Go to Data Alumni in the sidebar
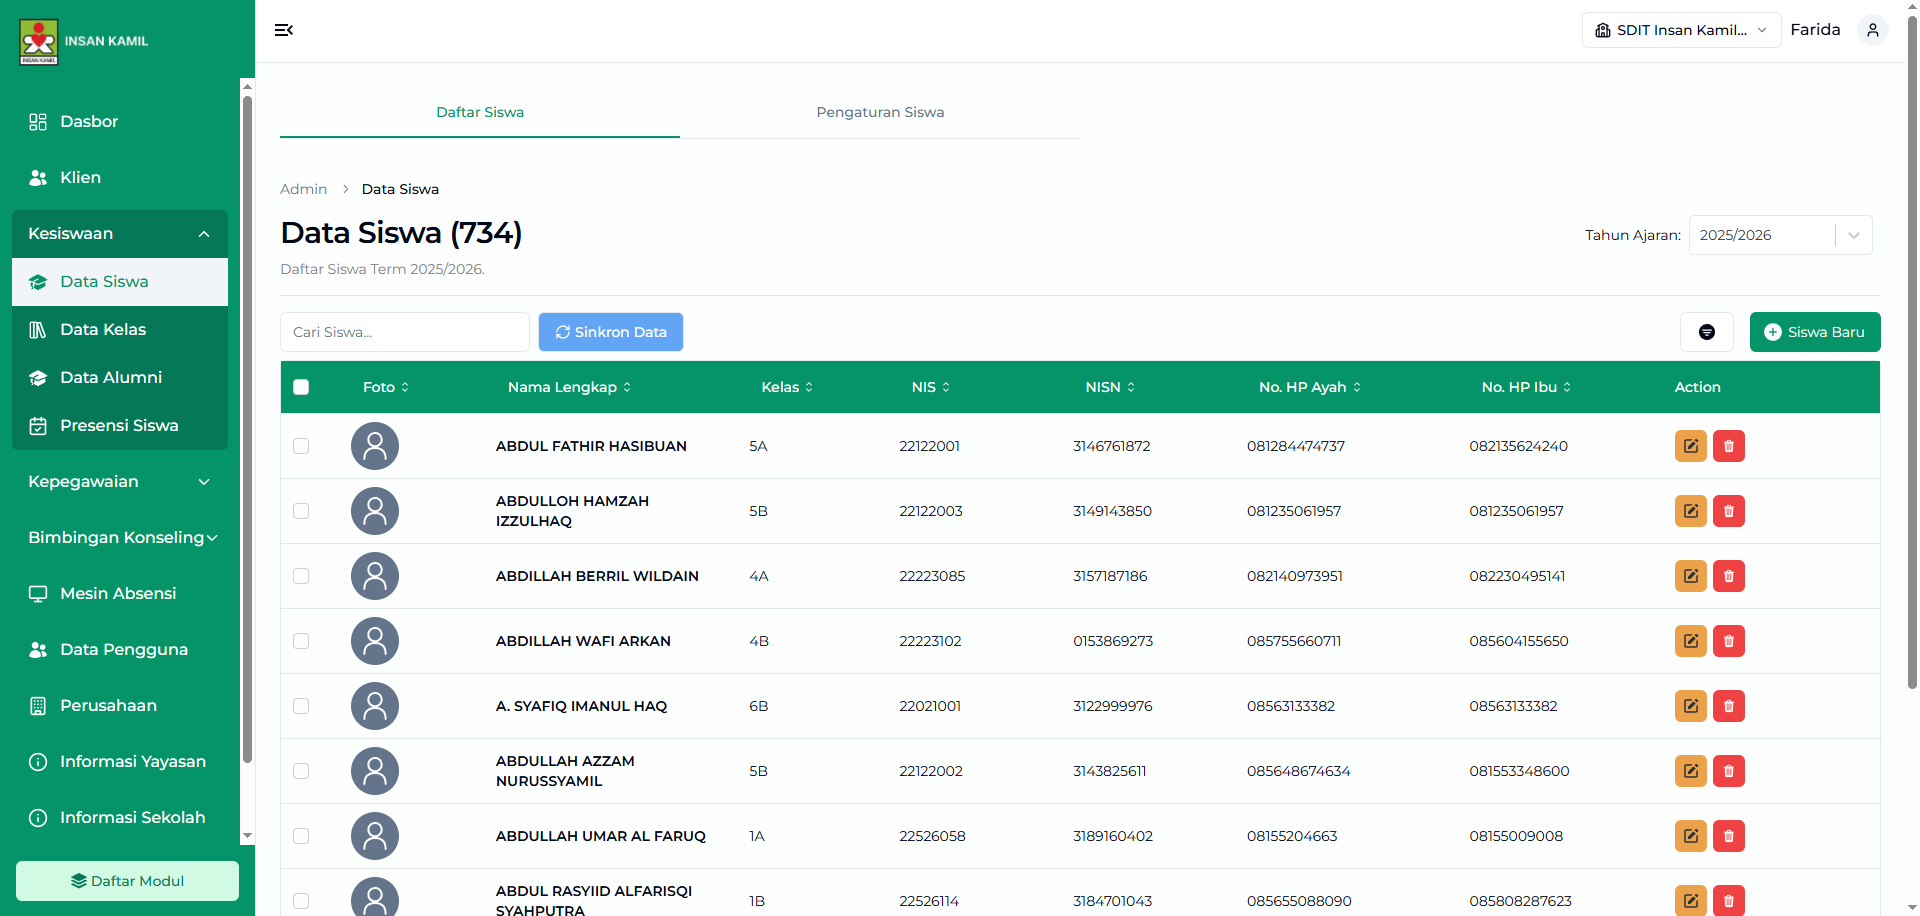Viewport: 1920px width, 916px height. point(110,377)
